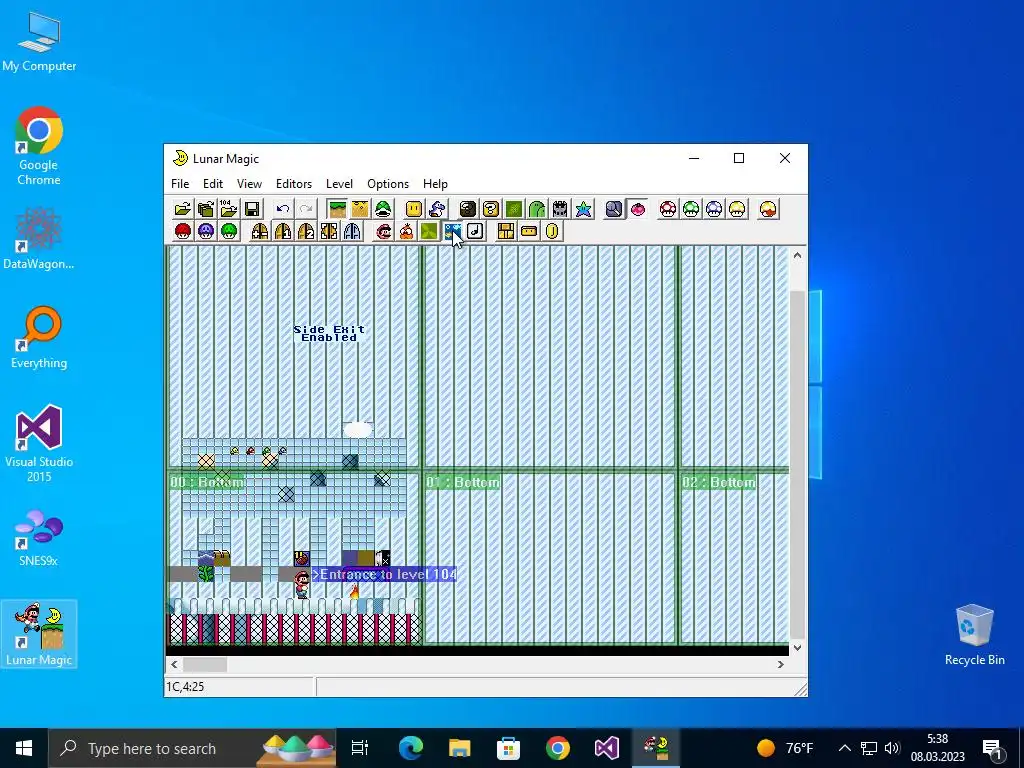Open the black block 8x8 editor
The width and height of the screenshot is (1024, 768).
pyautogui.click(x=468, y=209)
